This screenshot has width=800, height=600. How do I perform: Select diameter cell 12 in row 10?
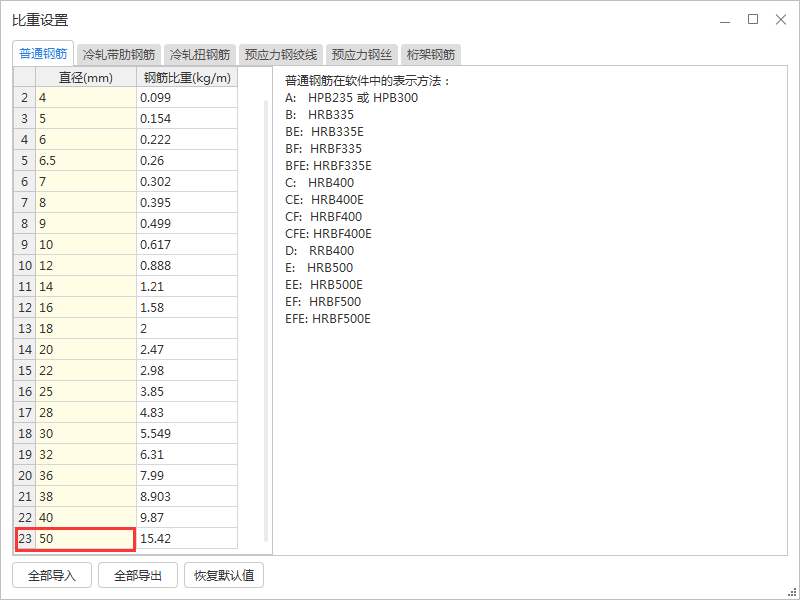[x=86, y=265]
